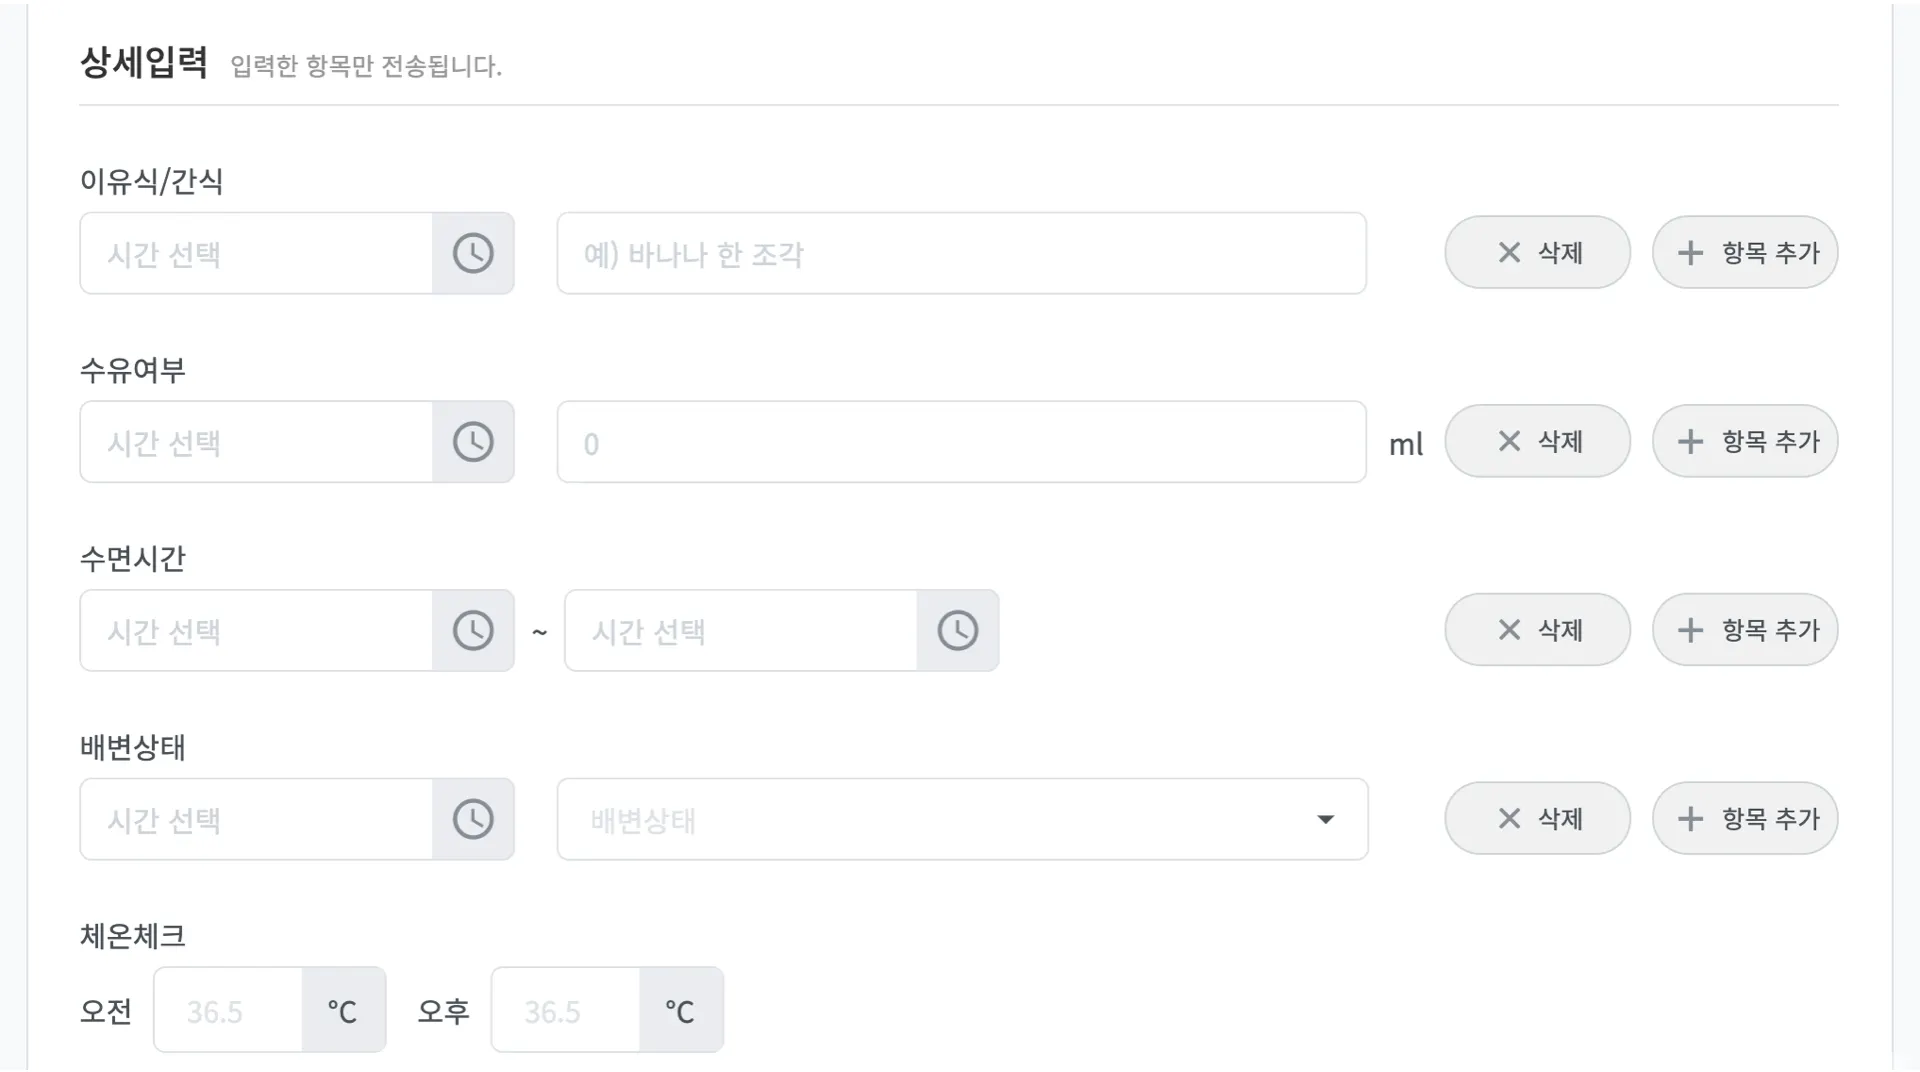Delete the 수유여부 entry
Image resolution: width=1920 pixels, height=1072 pixels.
[1537, 441]
